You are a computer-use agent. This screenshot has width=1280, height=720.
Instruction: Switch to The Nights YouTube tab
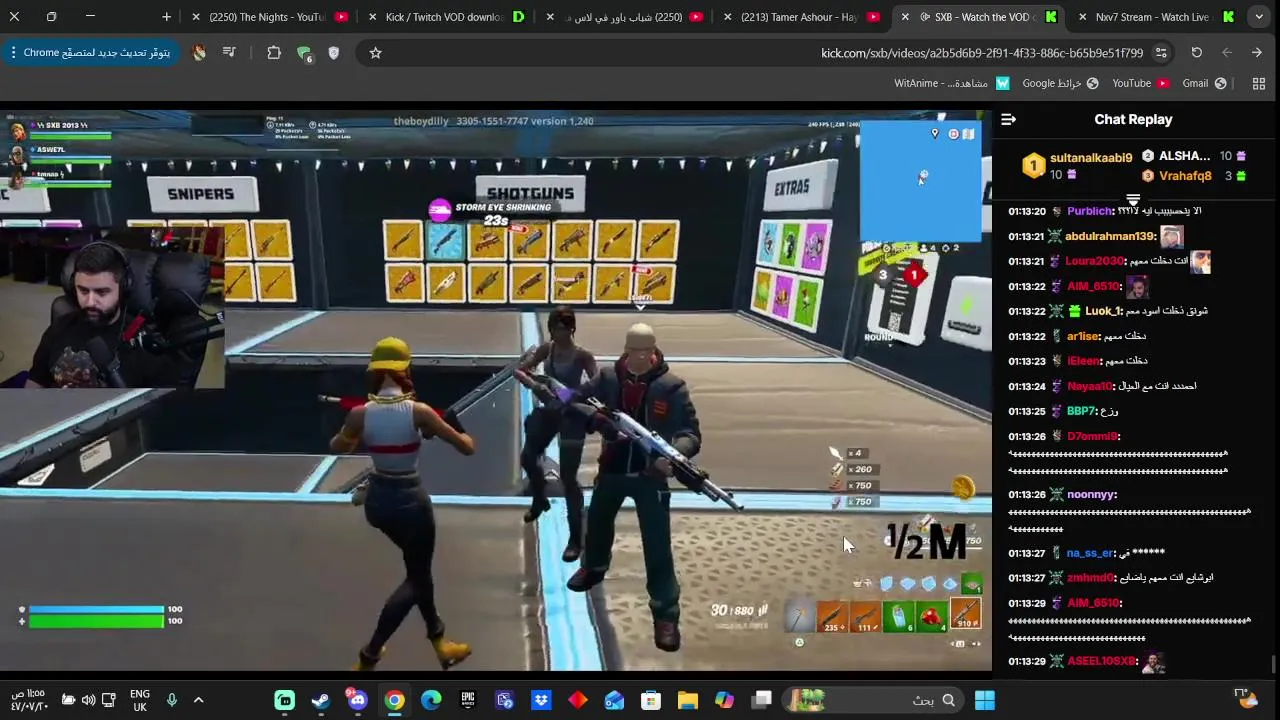pos(269,17)
